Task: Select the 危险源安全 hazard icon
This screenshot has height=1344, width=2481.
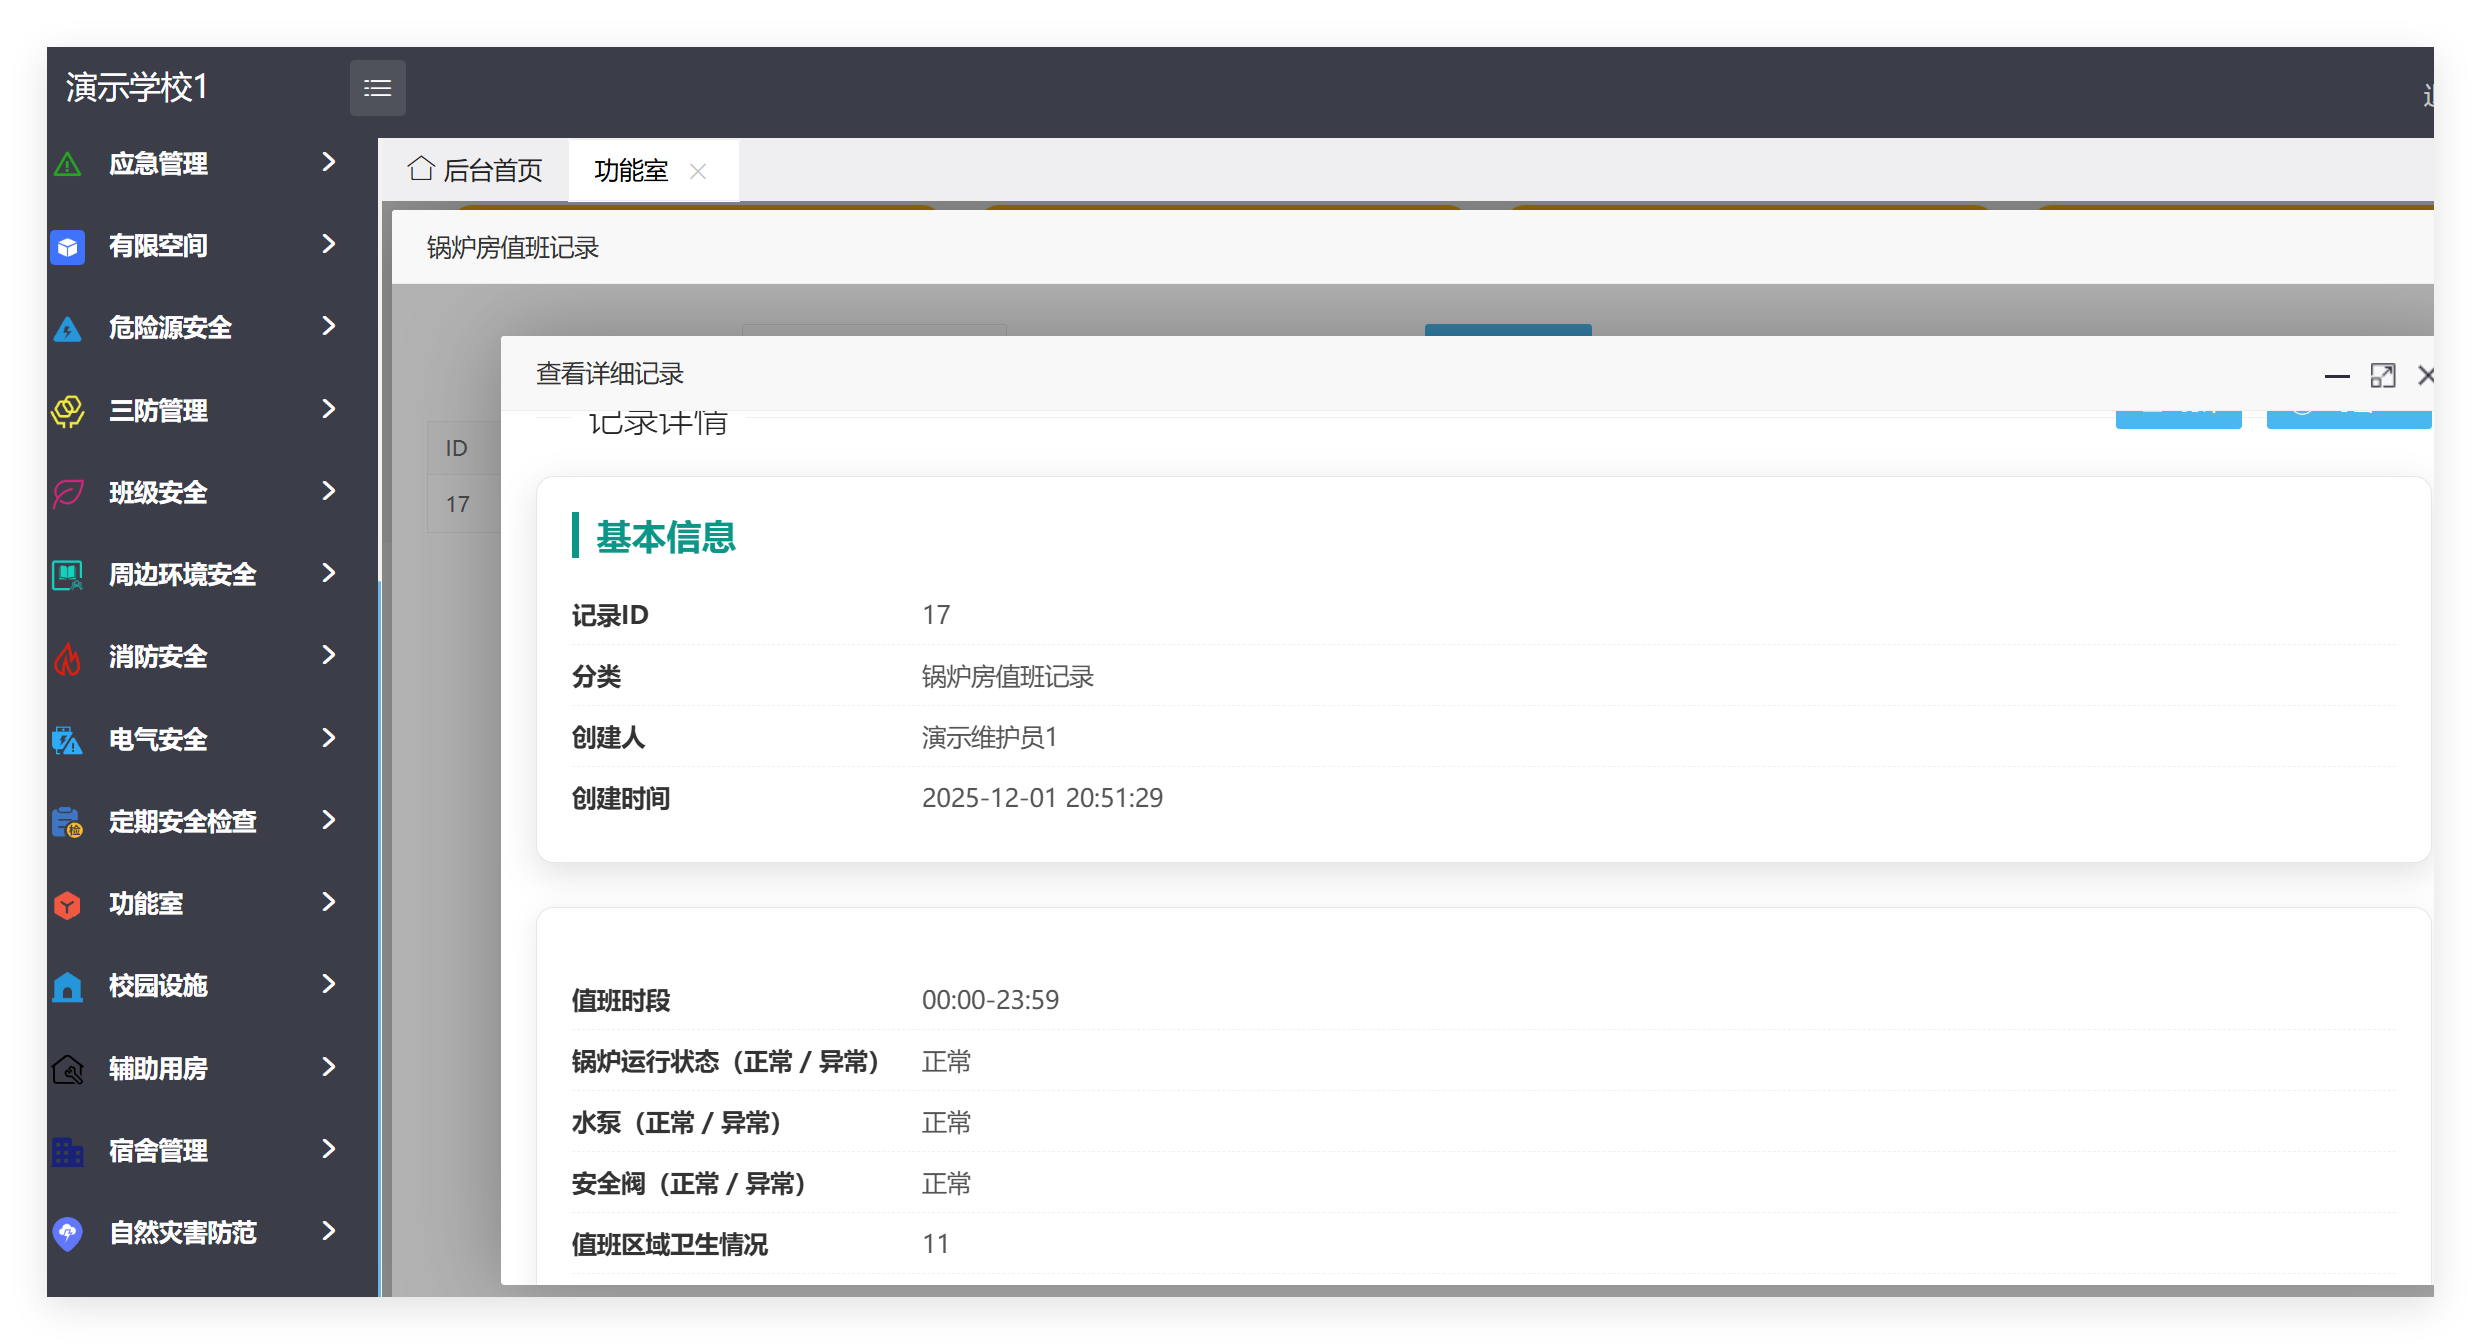Action: tap(67, 328)
